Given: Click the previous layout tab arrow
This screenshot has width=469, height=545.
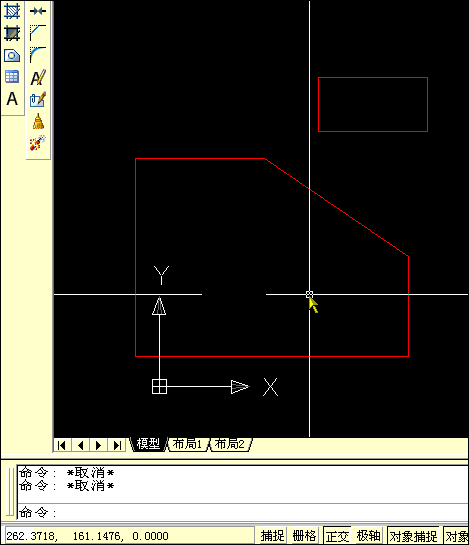Looking at the screenshot, I should (80, 445).
